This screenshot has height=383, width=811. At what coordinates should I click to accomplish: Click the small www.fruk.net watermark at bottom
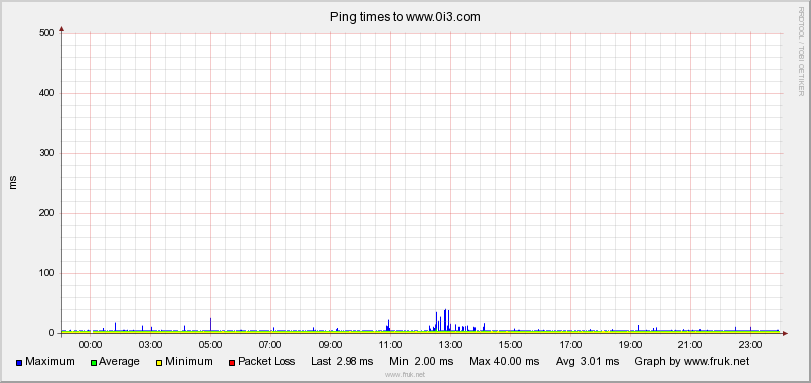point(405,374)
